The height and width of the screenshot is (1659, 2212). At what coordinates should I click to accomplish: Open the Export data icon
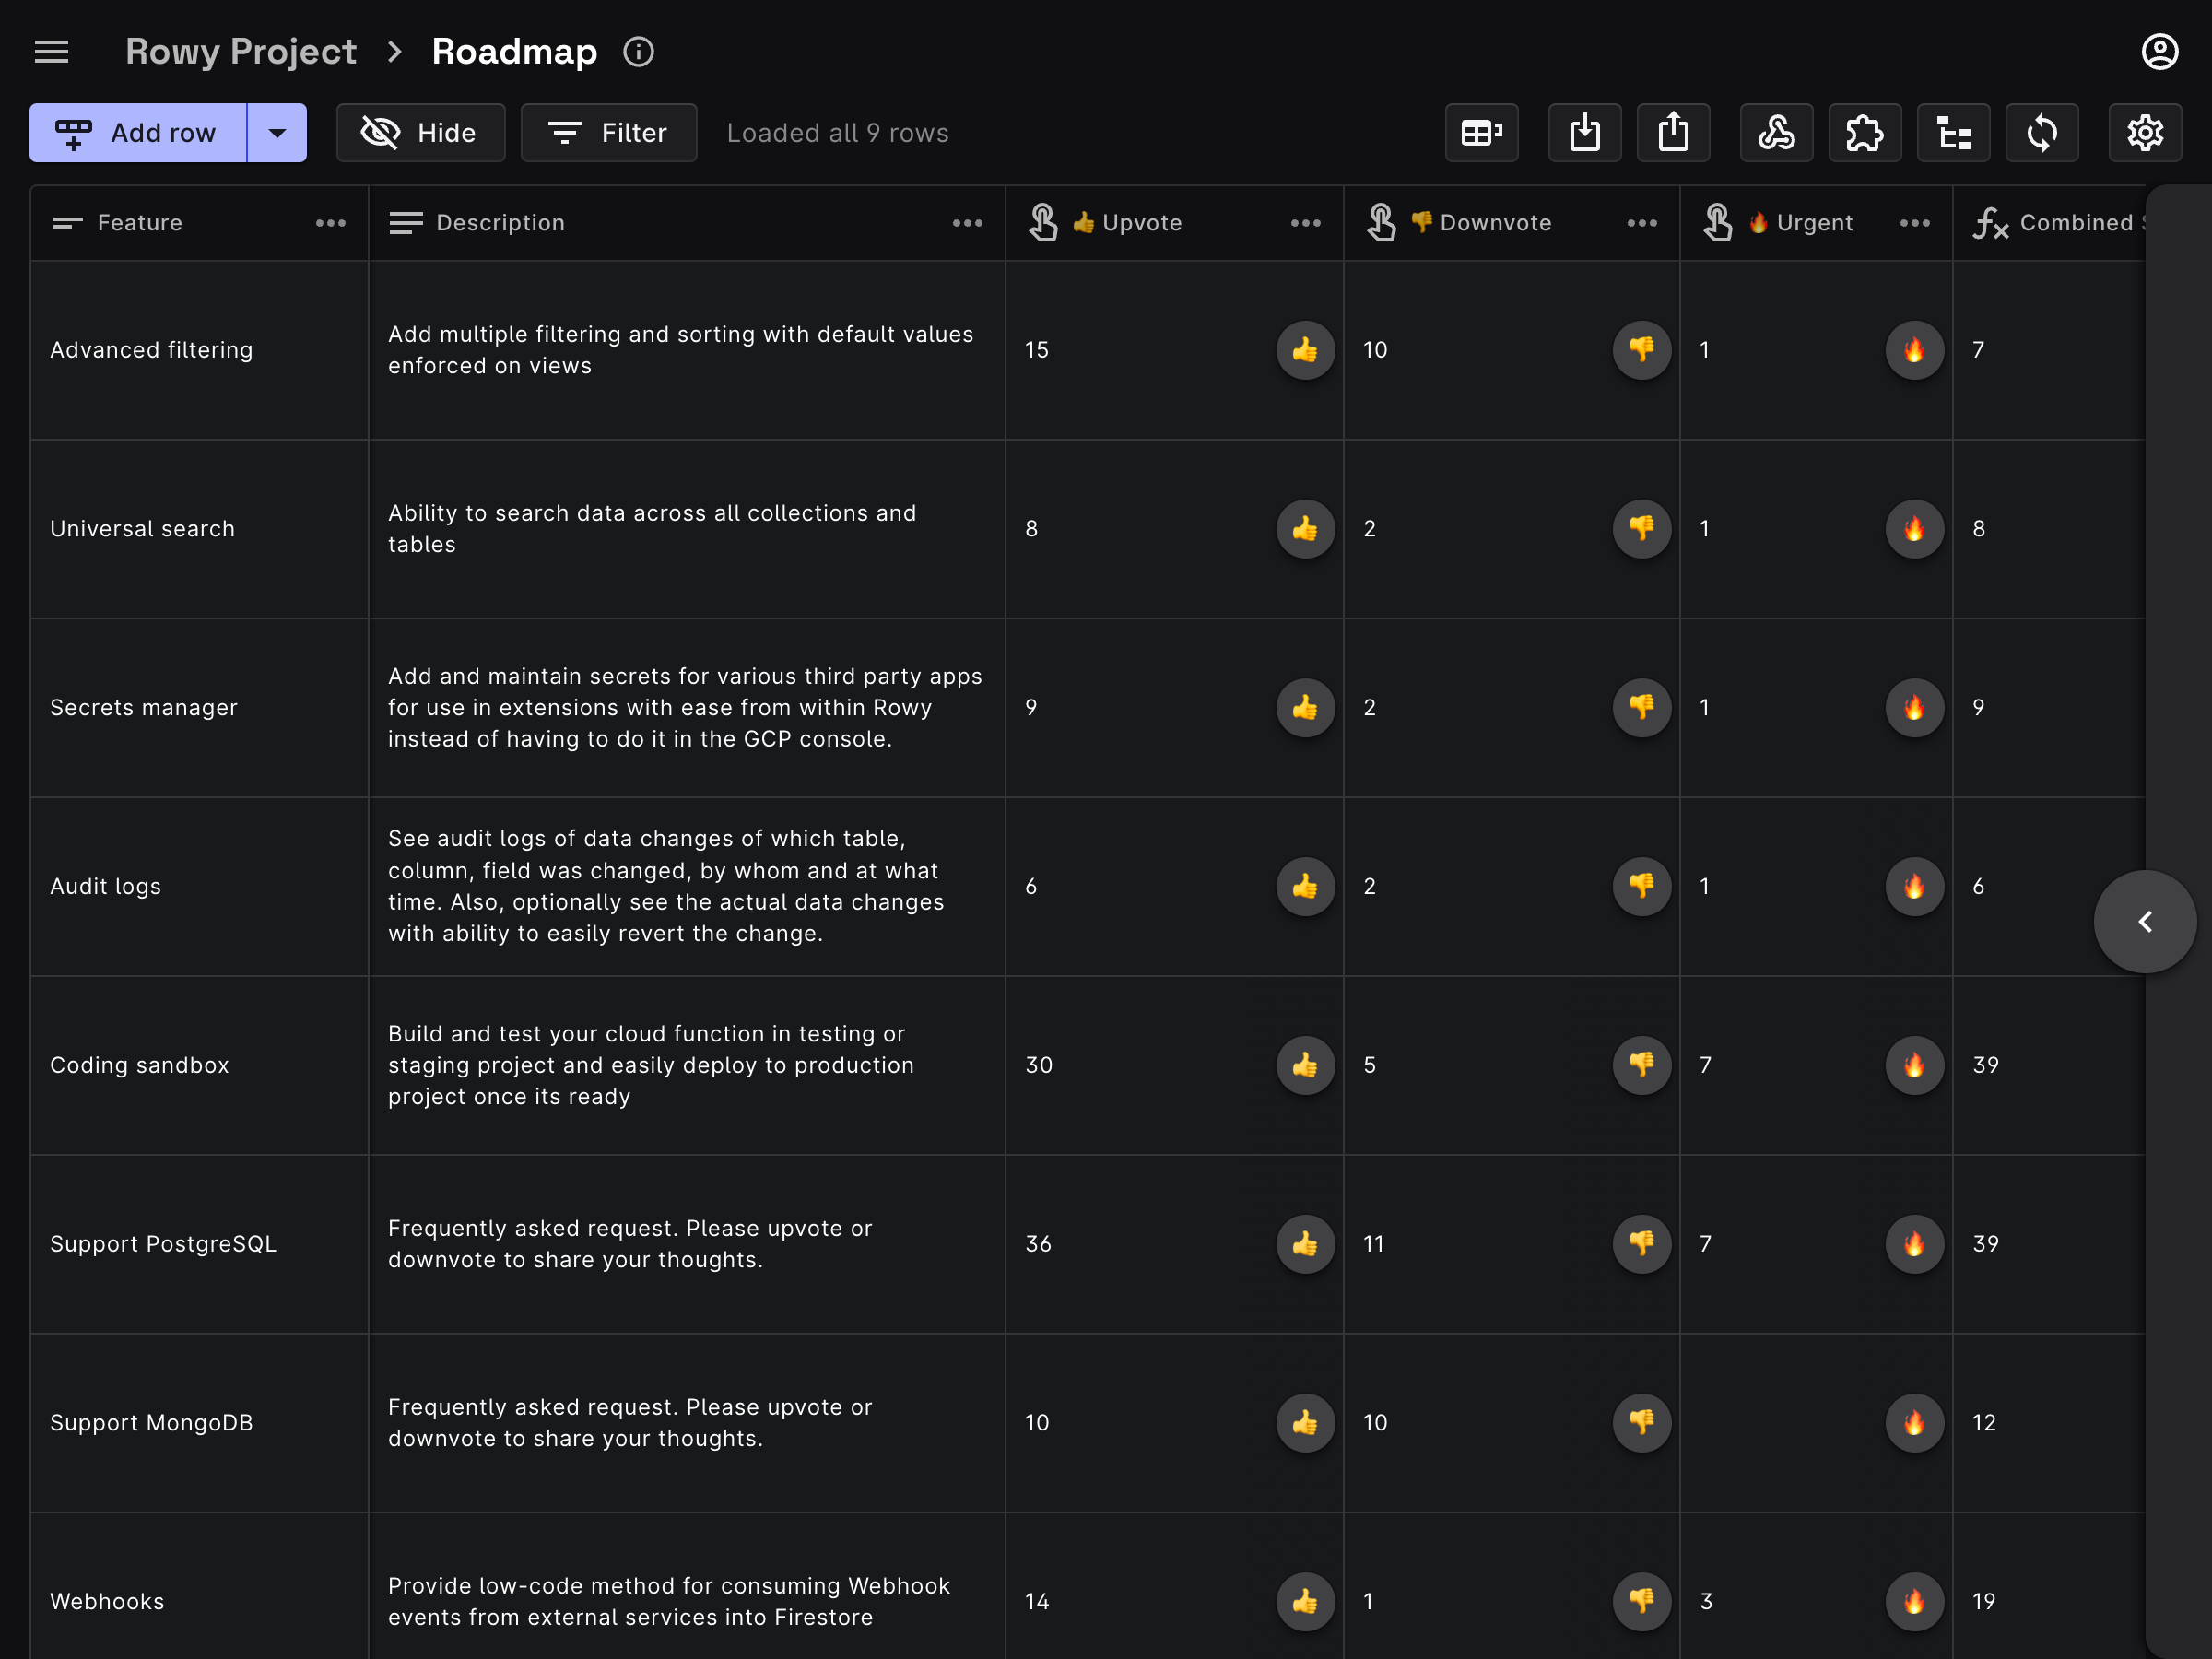[1673, 132]
